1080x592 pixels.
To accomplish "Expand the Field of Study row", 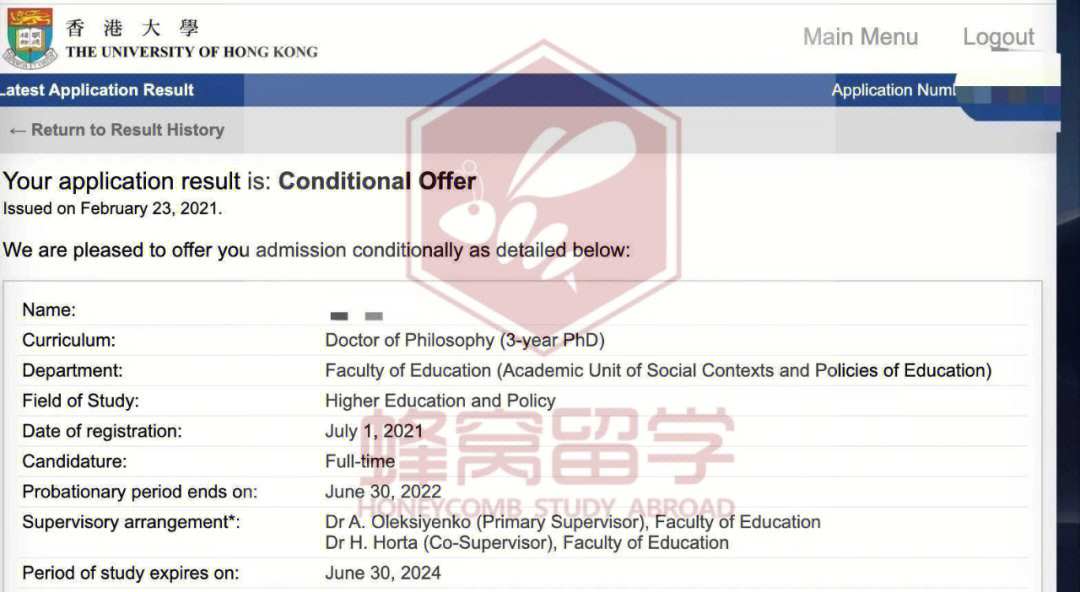I will (440, 400).
